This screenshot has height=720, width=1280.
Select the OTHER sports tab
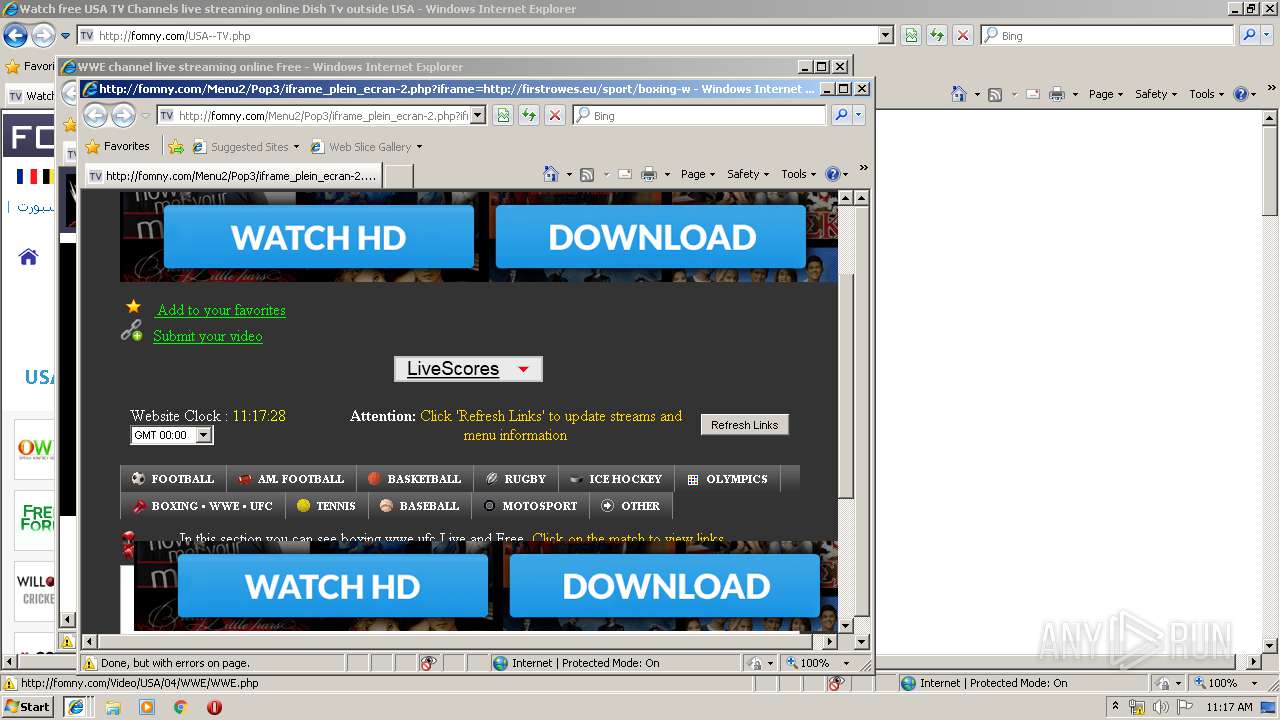click(631, 506)
